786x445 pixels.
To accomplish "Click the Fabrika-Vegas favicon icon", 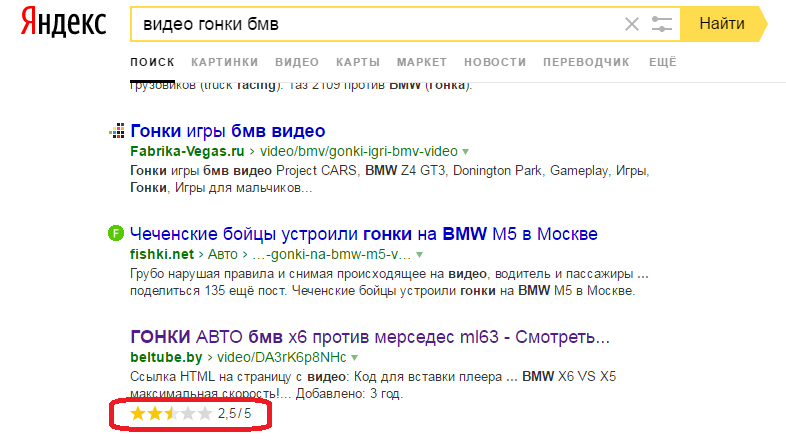I will [117, 131].
